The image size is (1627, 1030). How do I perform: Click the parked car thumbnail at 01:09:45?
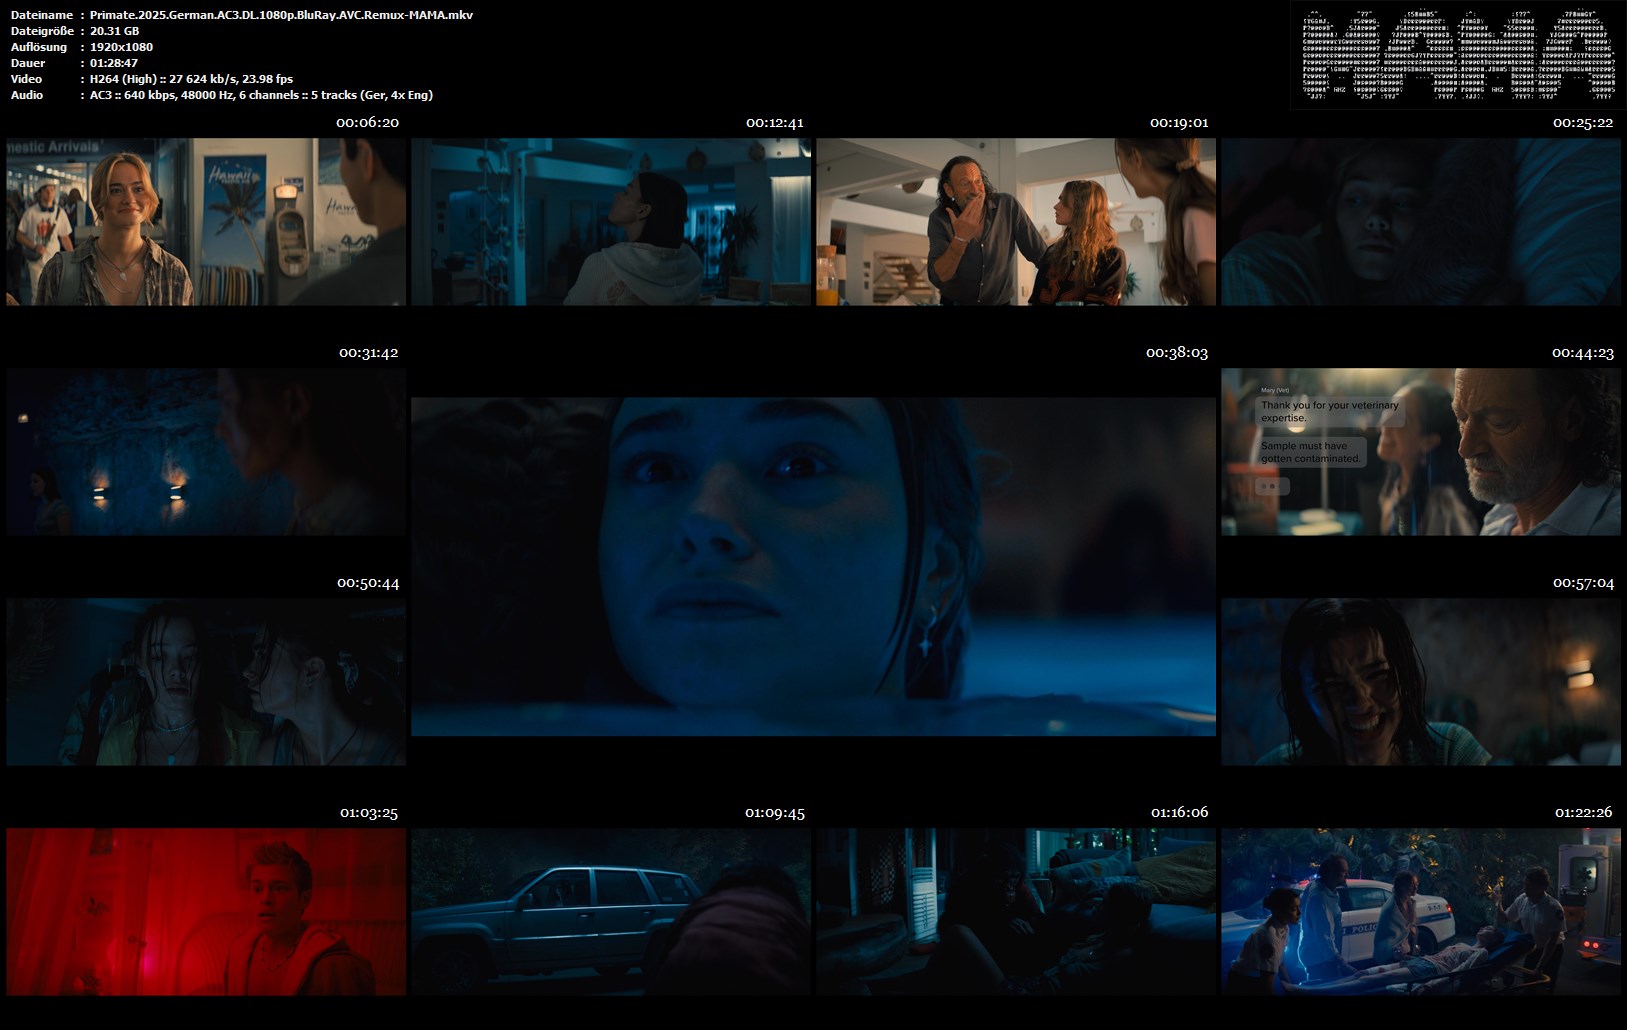(x=611, y=912)
